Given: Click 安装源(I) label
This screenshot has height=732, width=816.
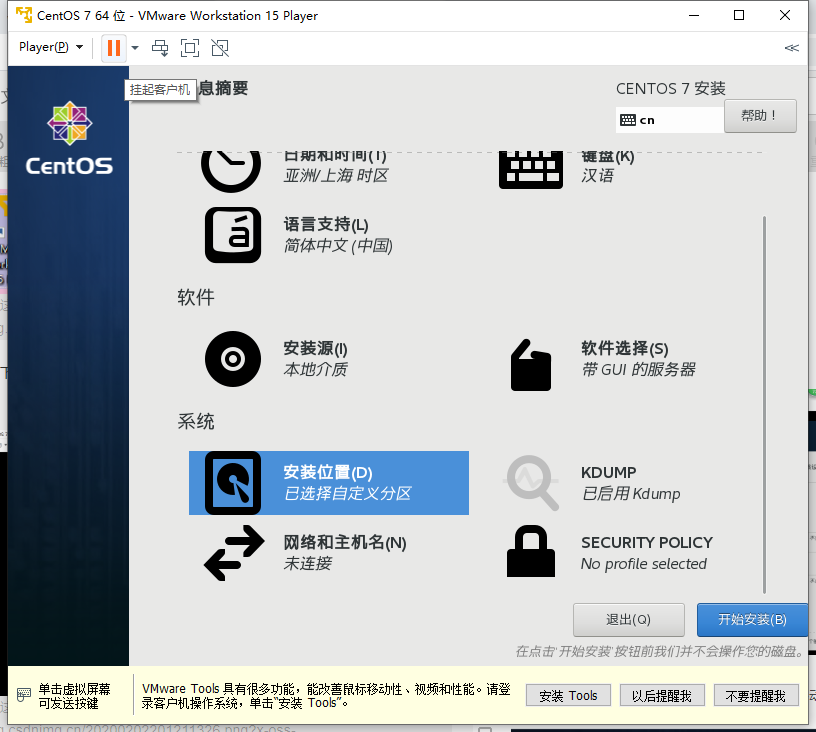Looking at the screenshot, I should point(315,348).
